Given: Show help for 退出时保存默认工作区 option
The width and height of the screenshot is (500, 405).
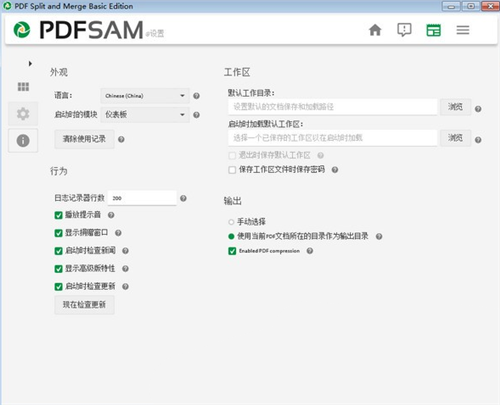Looking at the screenshot, I should [x=320, y=155].
